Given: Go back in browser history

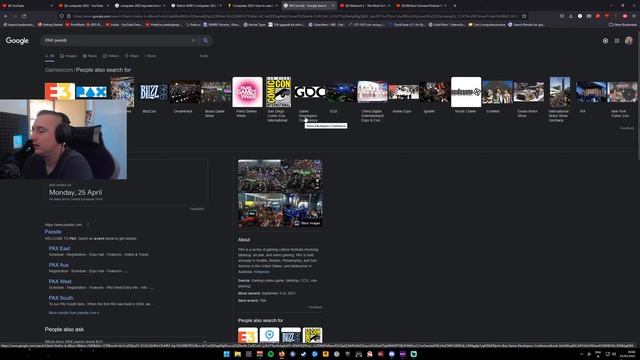Looking at the screenshot, I should click(6, 16).
